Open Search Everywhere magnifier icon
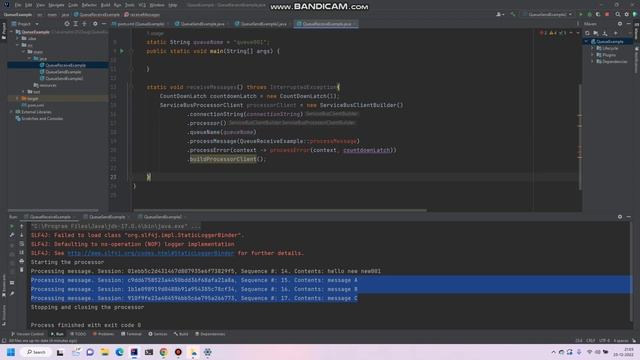Viewport: 640px width, 360px height. point(618,14)
